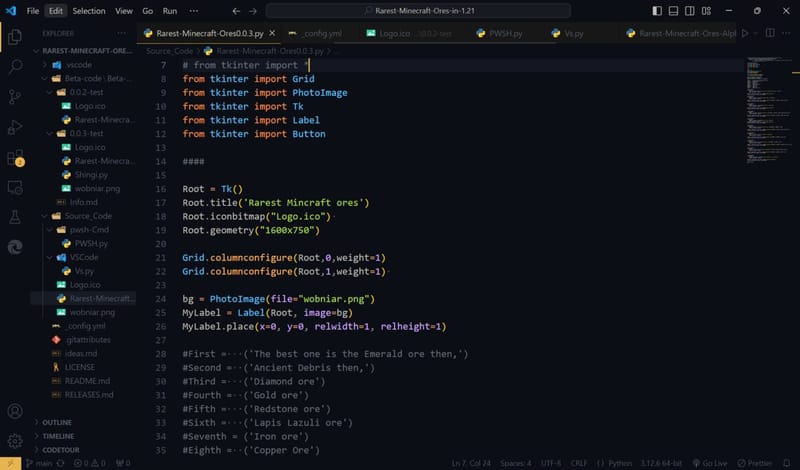This screenshot has width=800, height=470.
Task: Open the File menu
Action: pos(33,11)
